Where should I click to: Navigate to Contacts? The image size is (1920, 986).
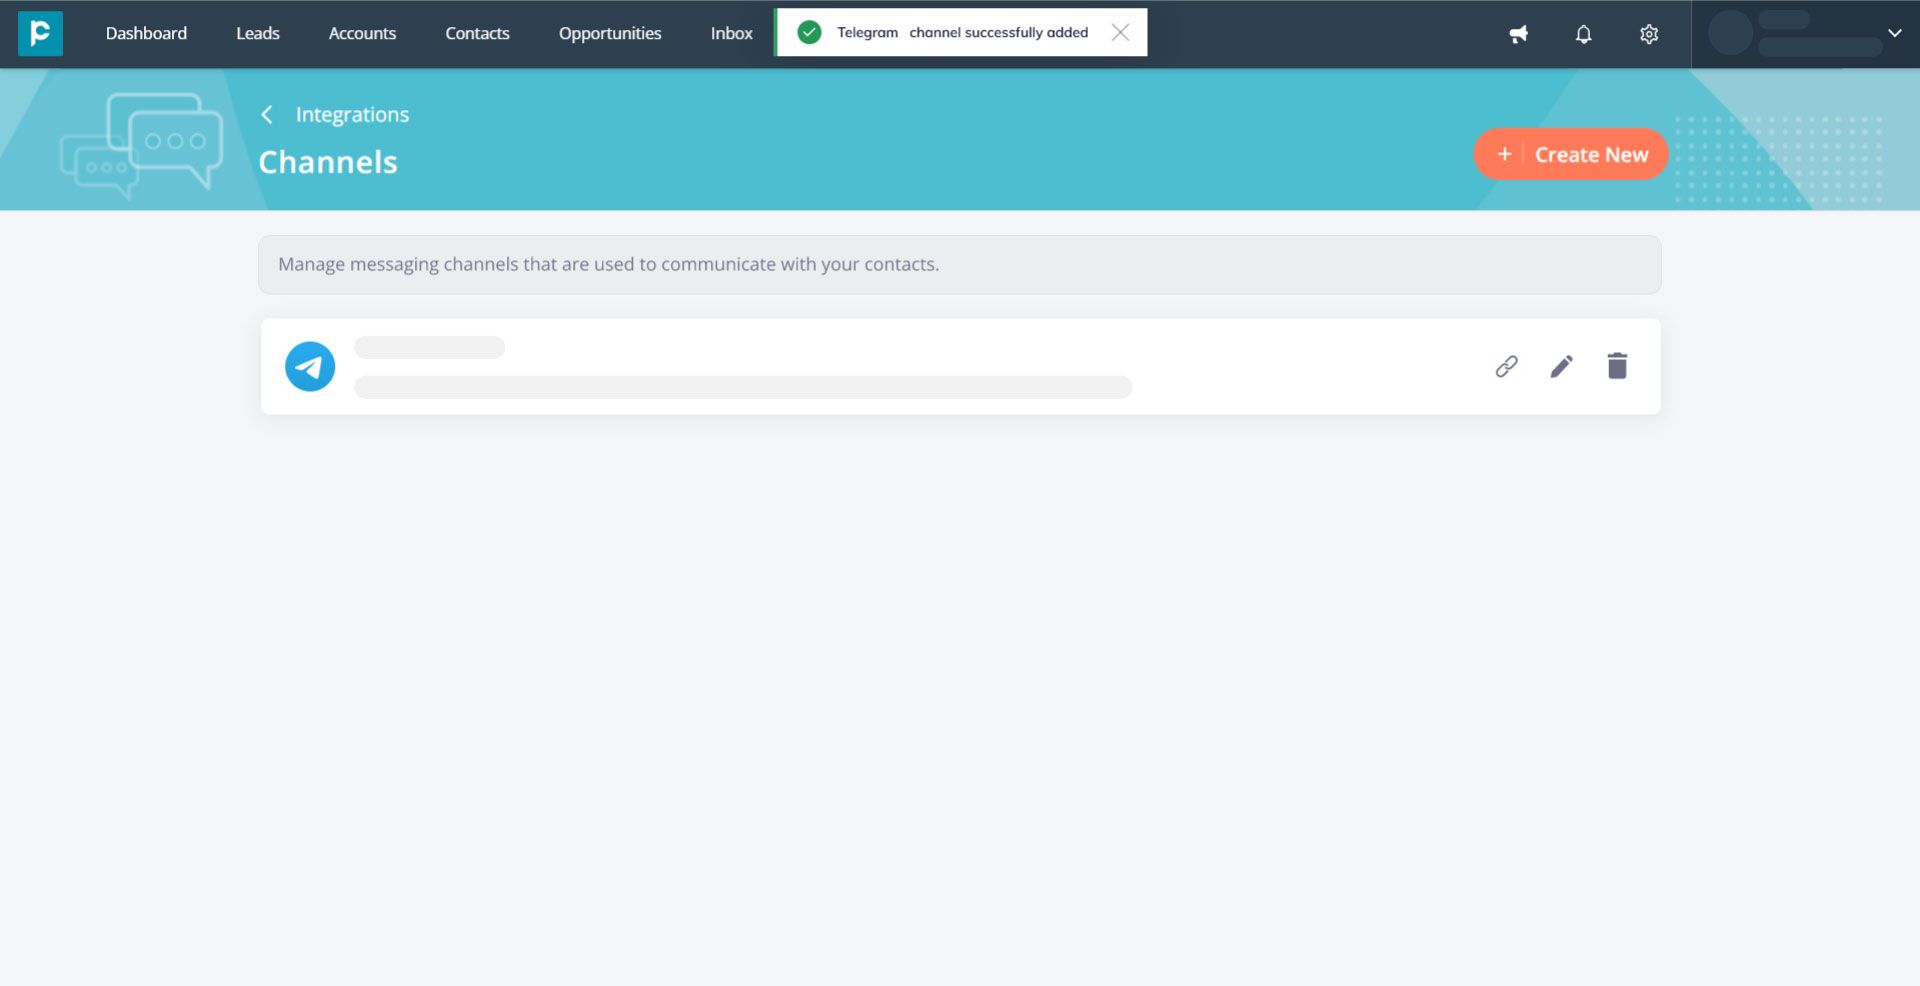coord(477,33)
